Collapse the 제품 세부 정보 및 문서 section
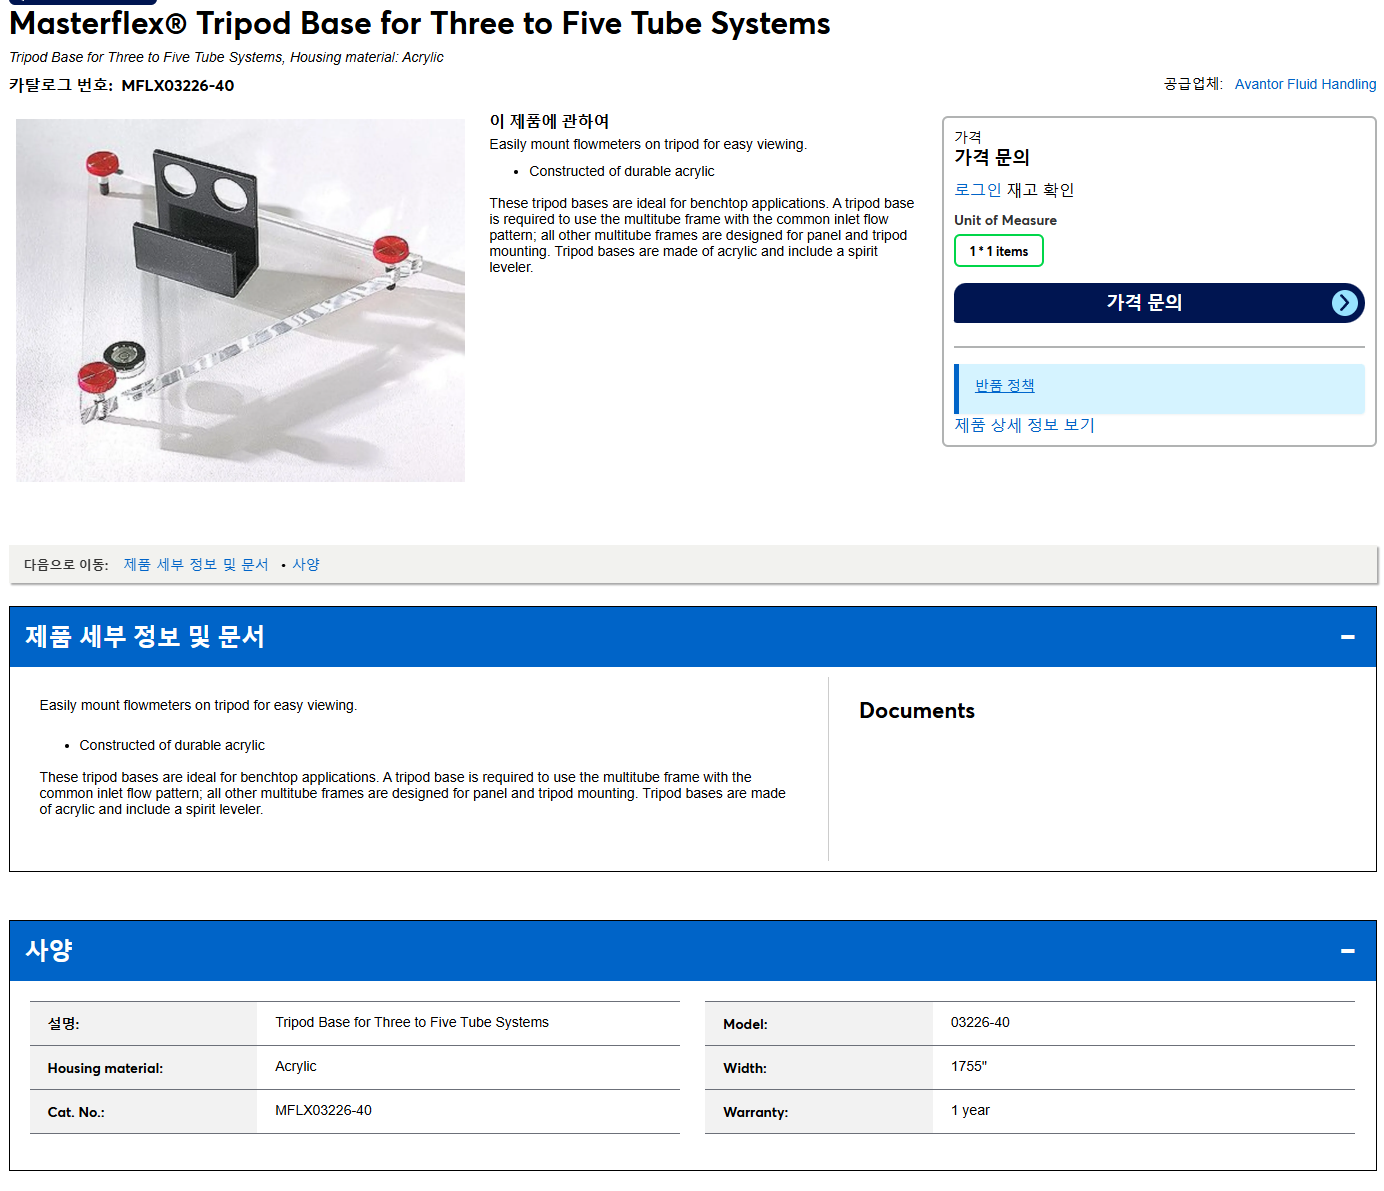The width and height of the screenshot is (1384, 1191). coord(1347,637)
